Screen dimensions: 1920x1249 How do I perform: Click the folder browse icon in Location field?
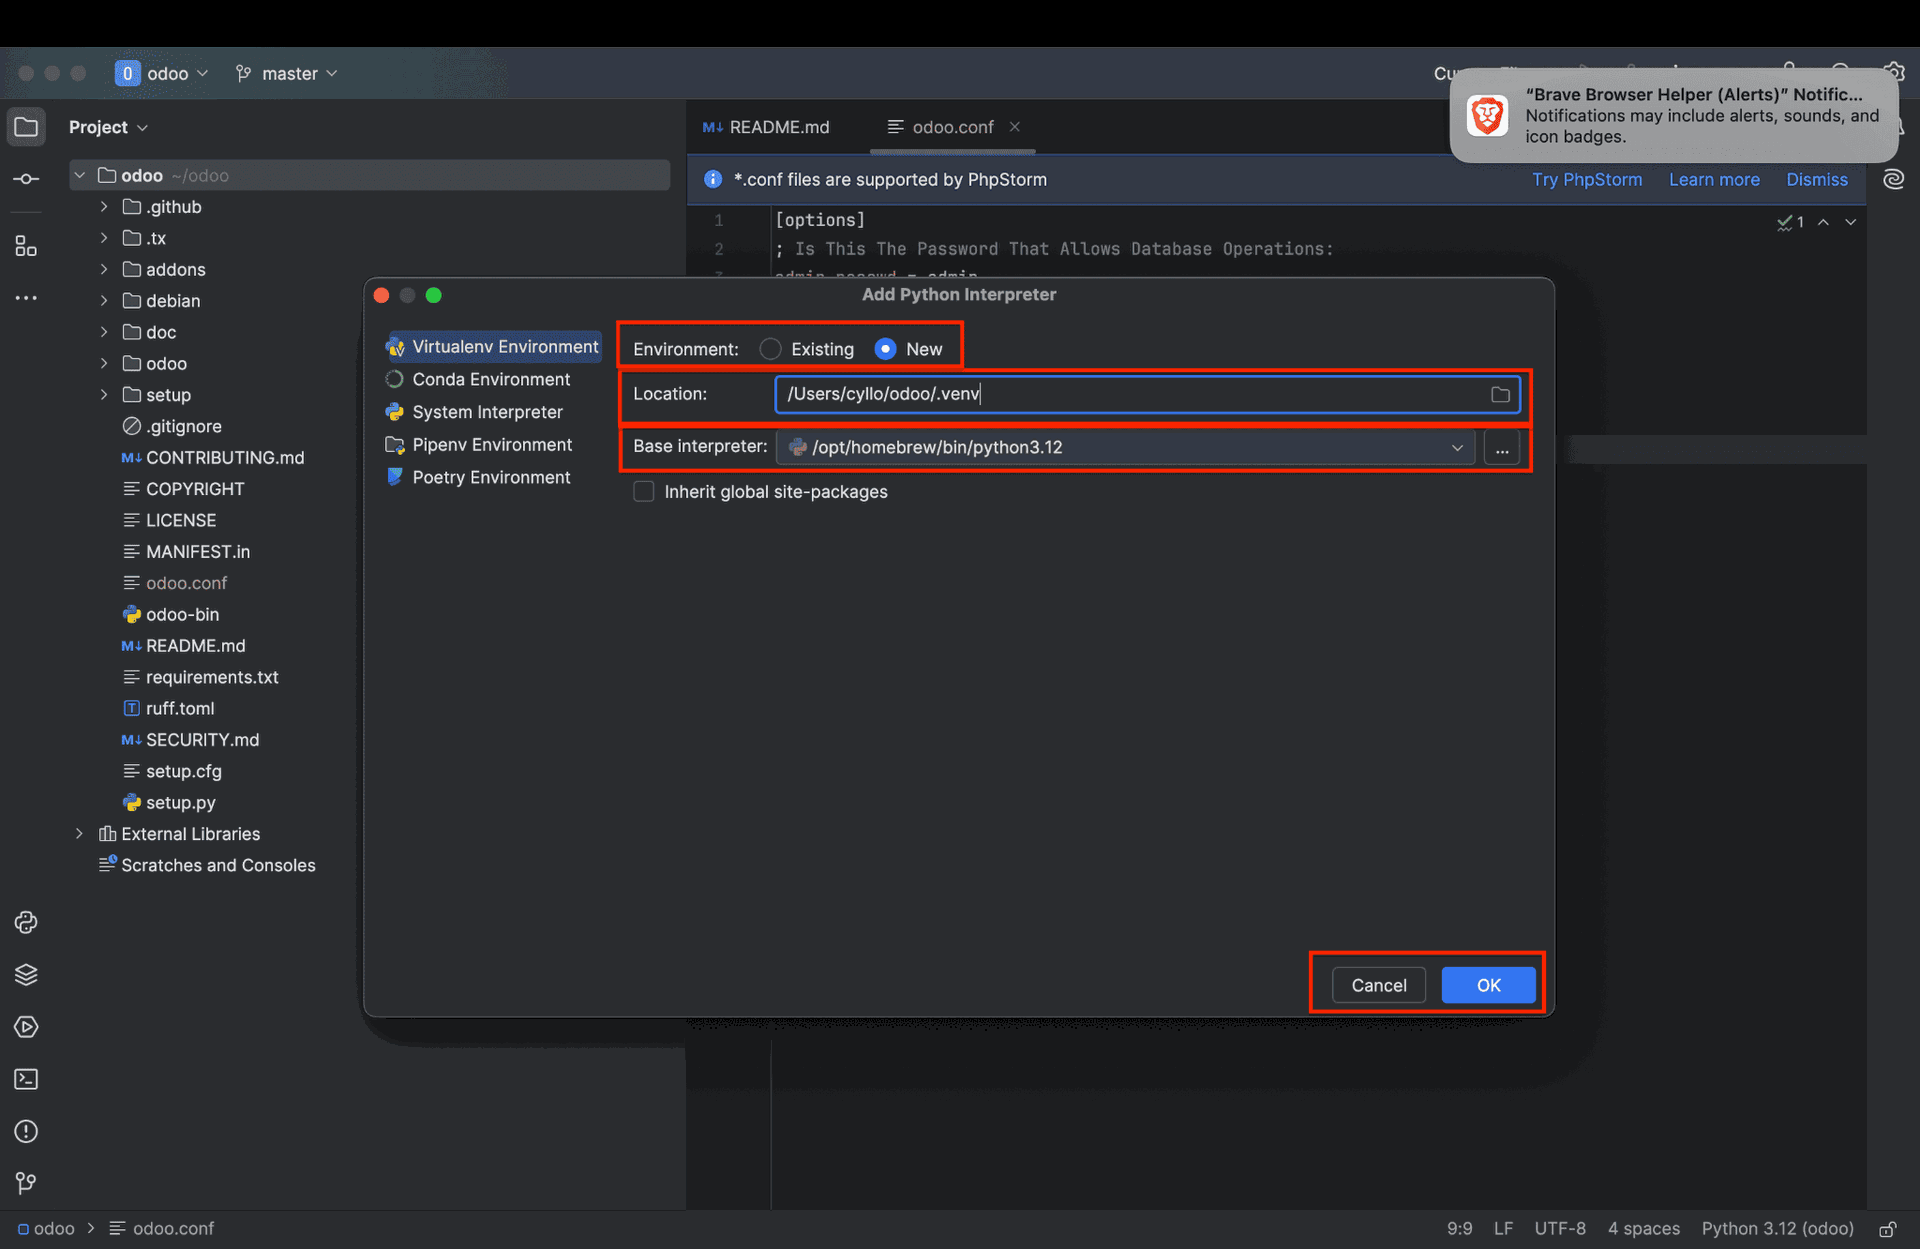pos(1500,394)
